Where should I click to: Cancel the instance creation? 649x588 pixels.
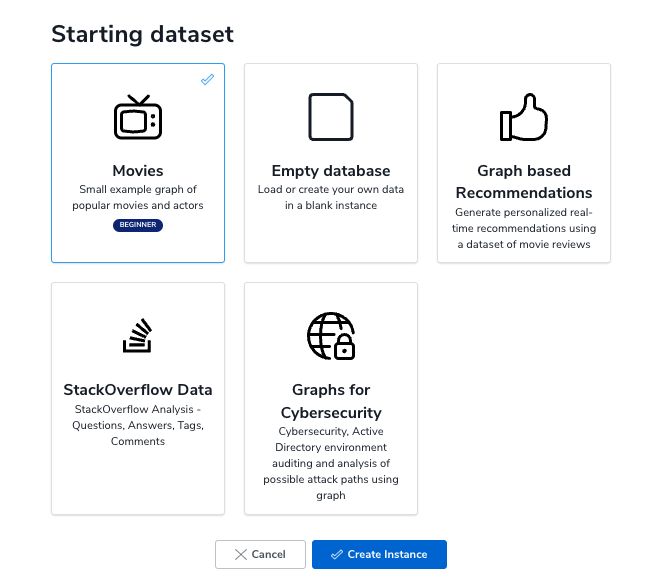pos(260,554)
